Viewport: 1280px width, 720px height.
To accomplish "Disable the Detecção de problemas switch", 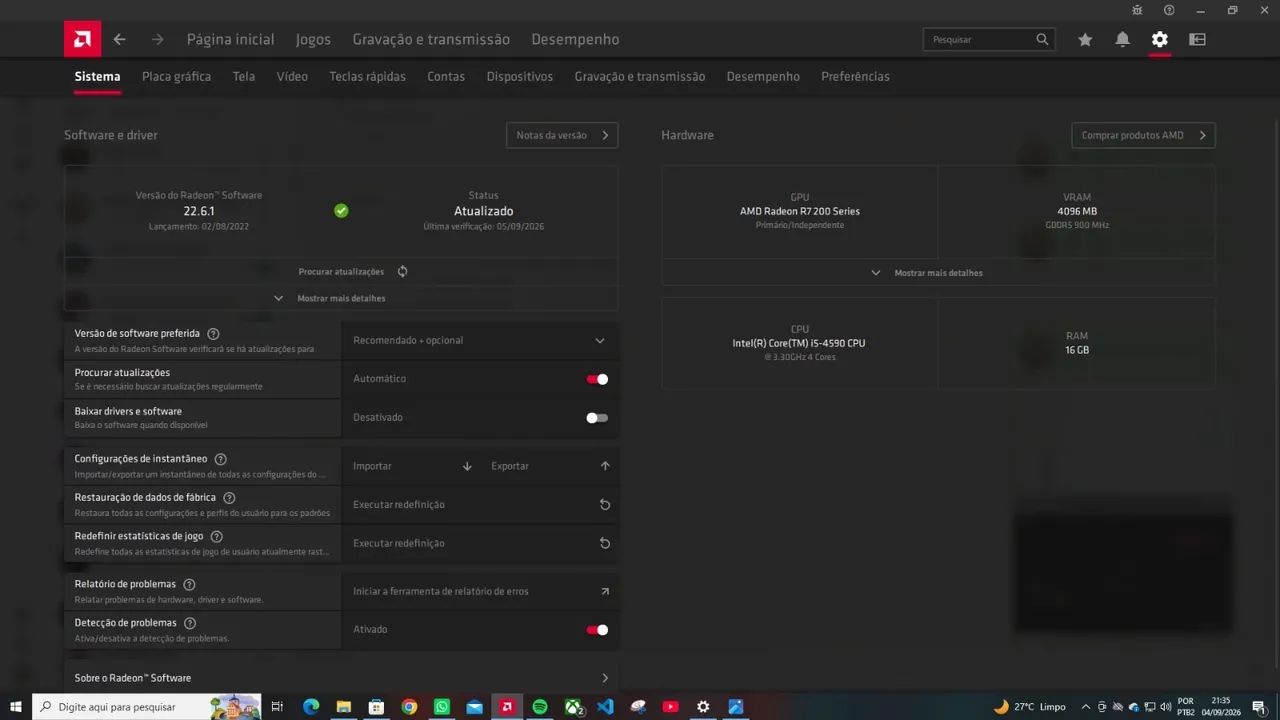I will click(x=597, y=630).
